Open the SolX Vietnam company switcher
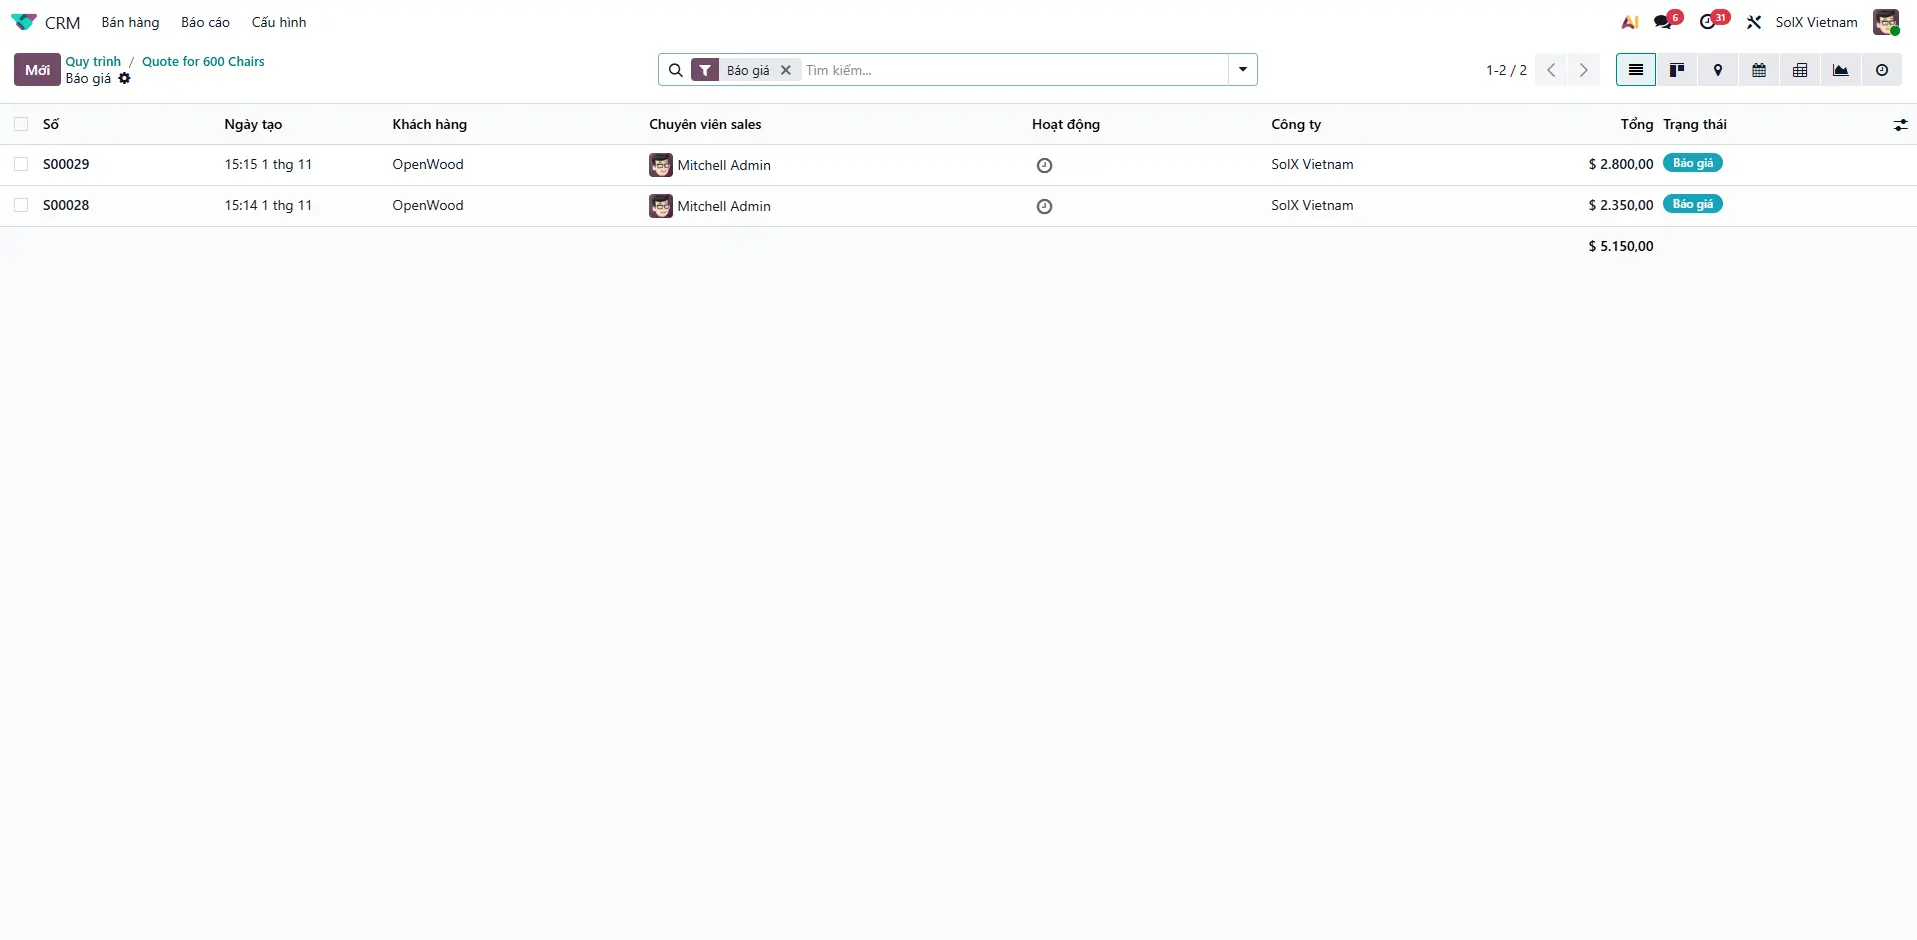The height and width of the screenshot is (940, 1917). [x=1816, y=22]
